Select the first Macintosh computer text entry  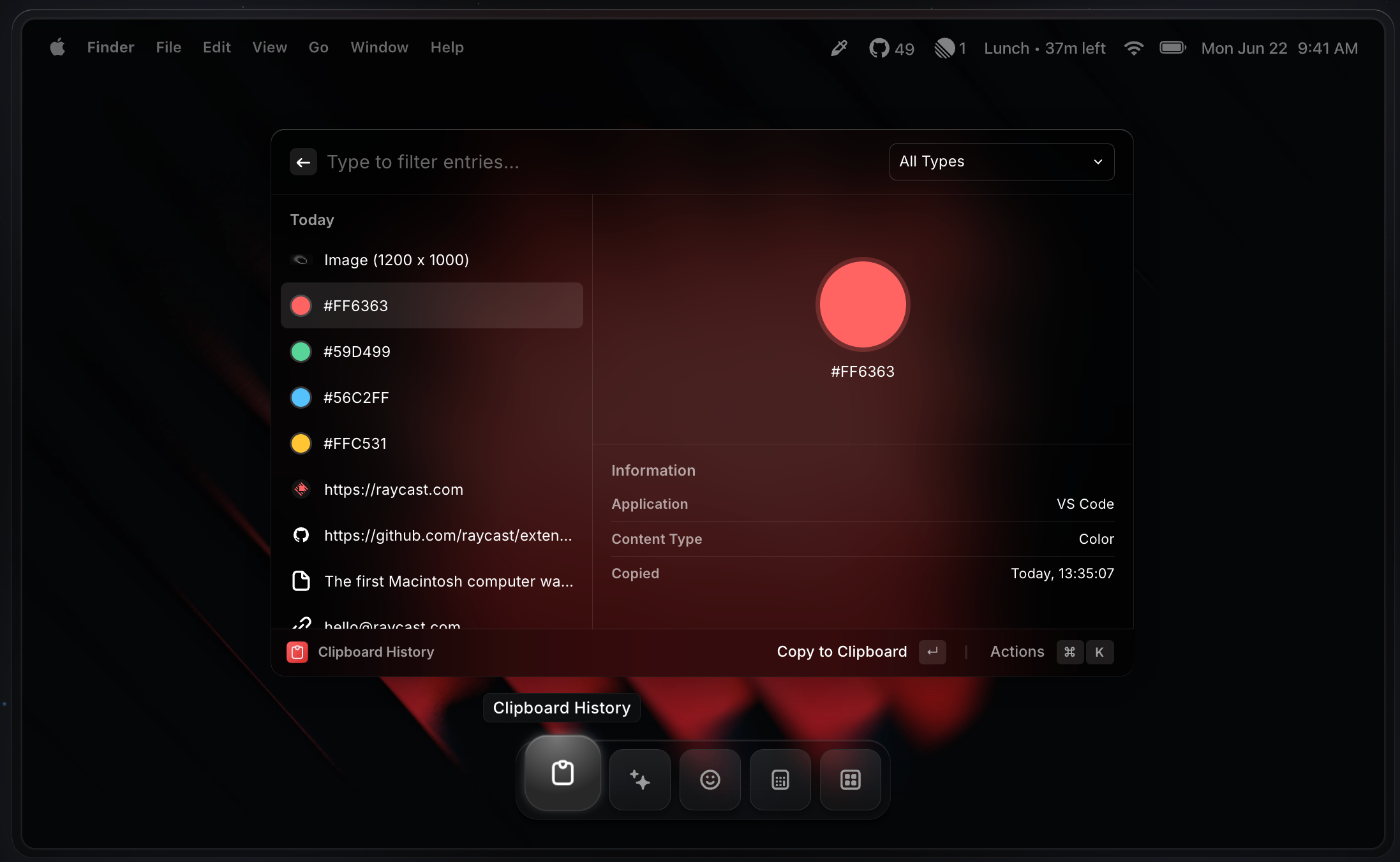tap(432, 582)
